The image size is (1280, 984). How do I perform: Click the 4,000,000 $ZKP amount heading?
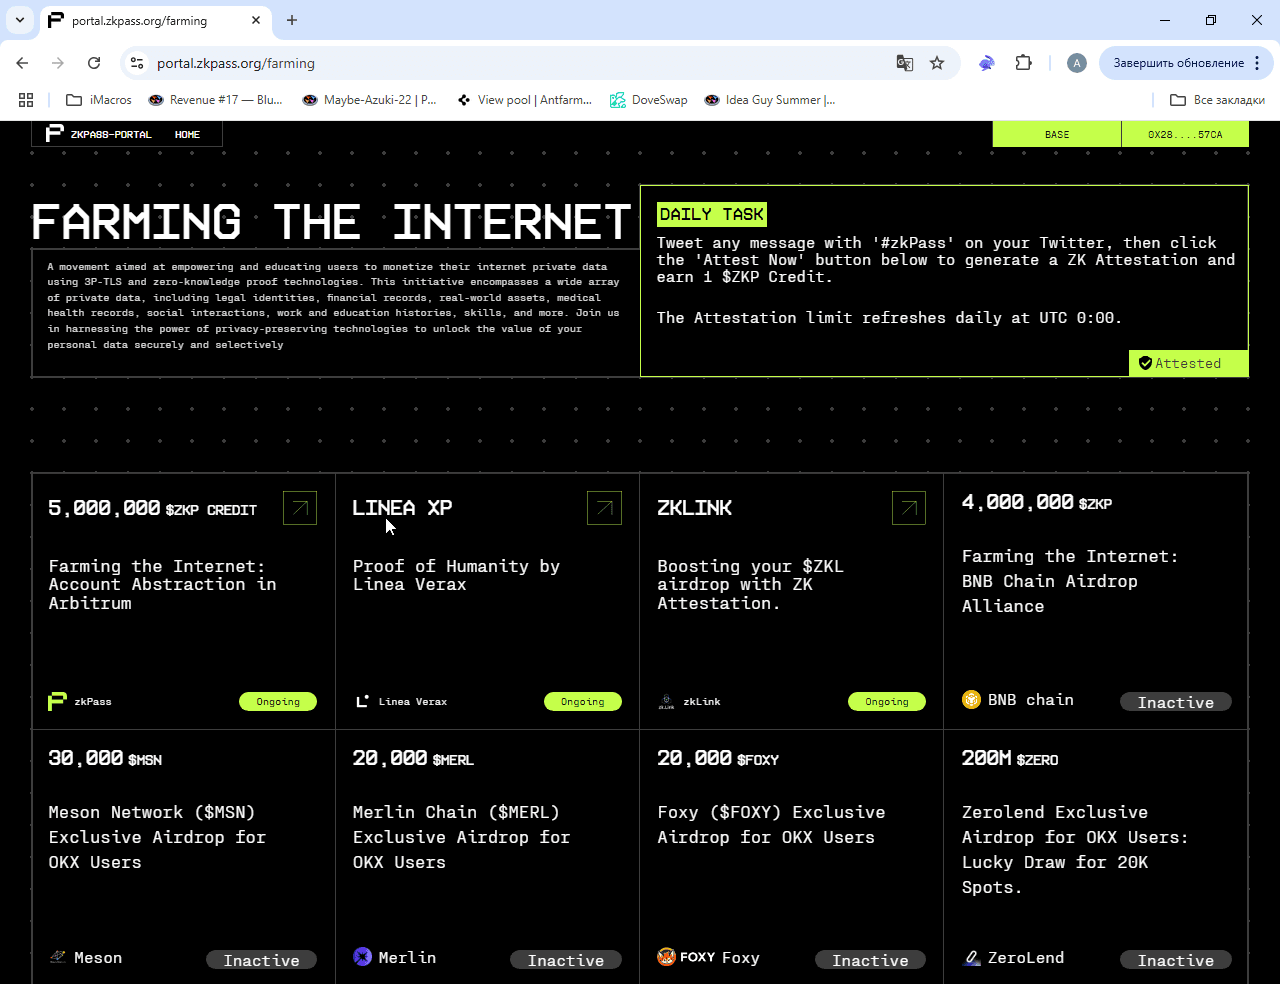pos(1037,502)
